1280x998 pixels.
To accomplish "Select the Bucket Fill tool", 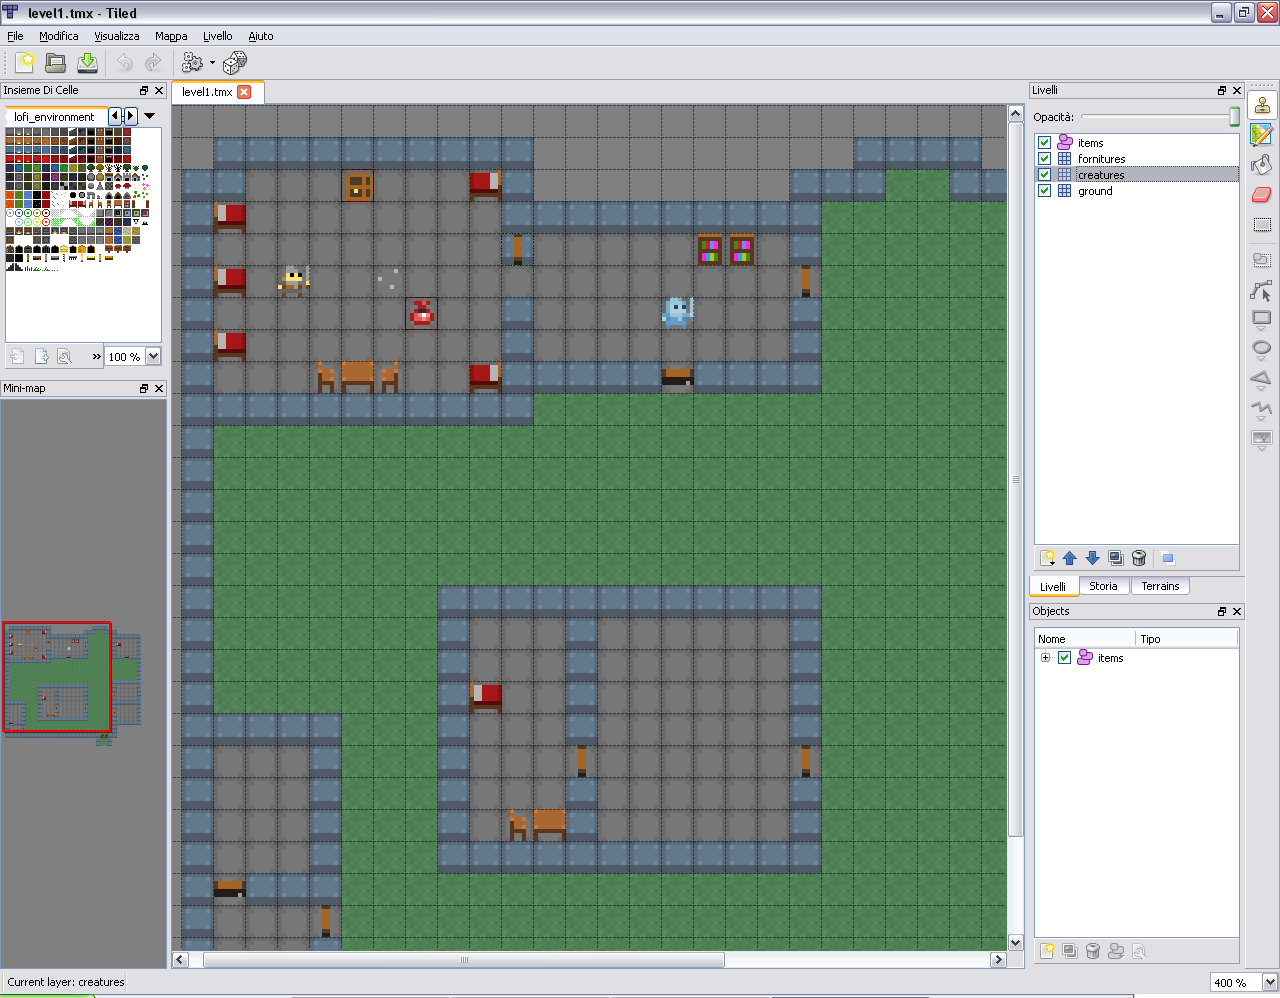I will (1262, 164).
